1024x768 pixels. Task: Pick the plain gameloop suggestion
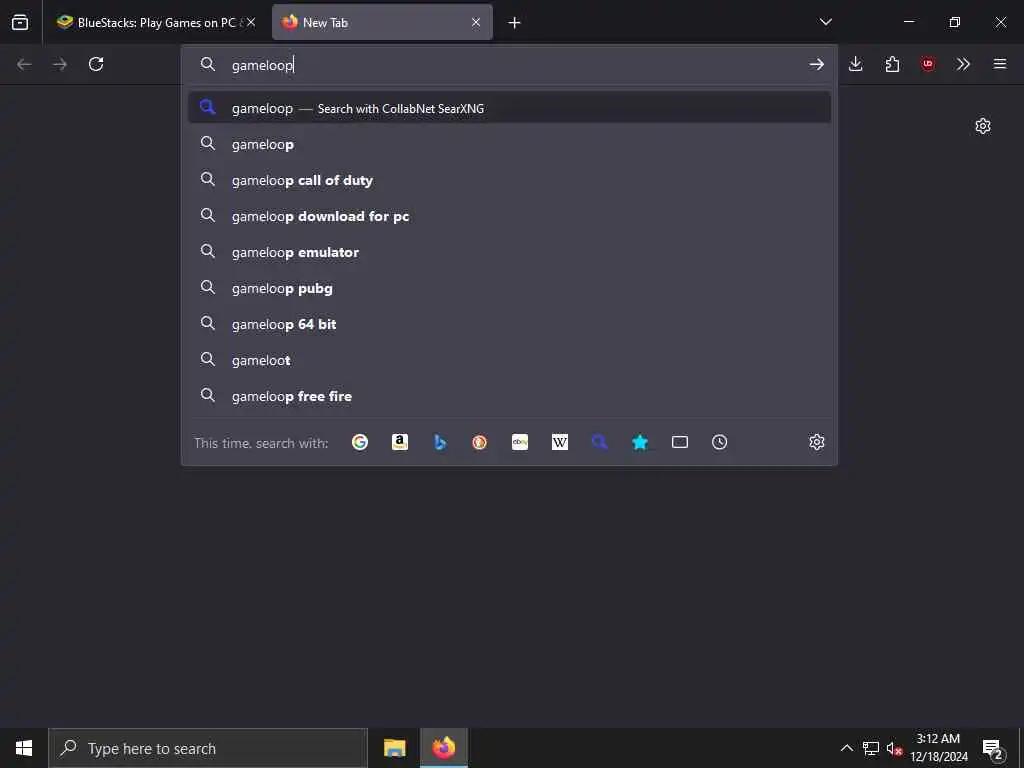coord(509,144)
